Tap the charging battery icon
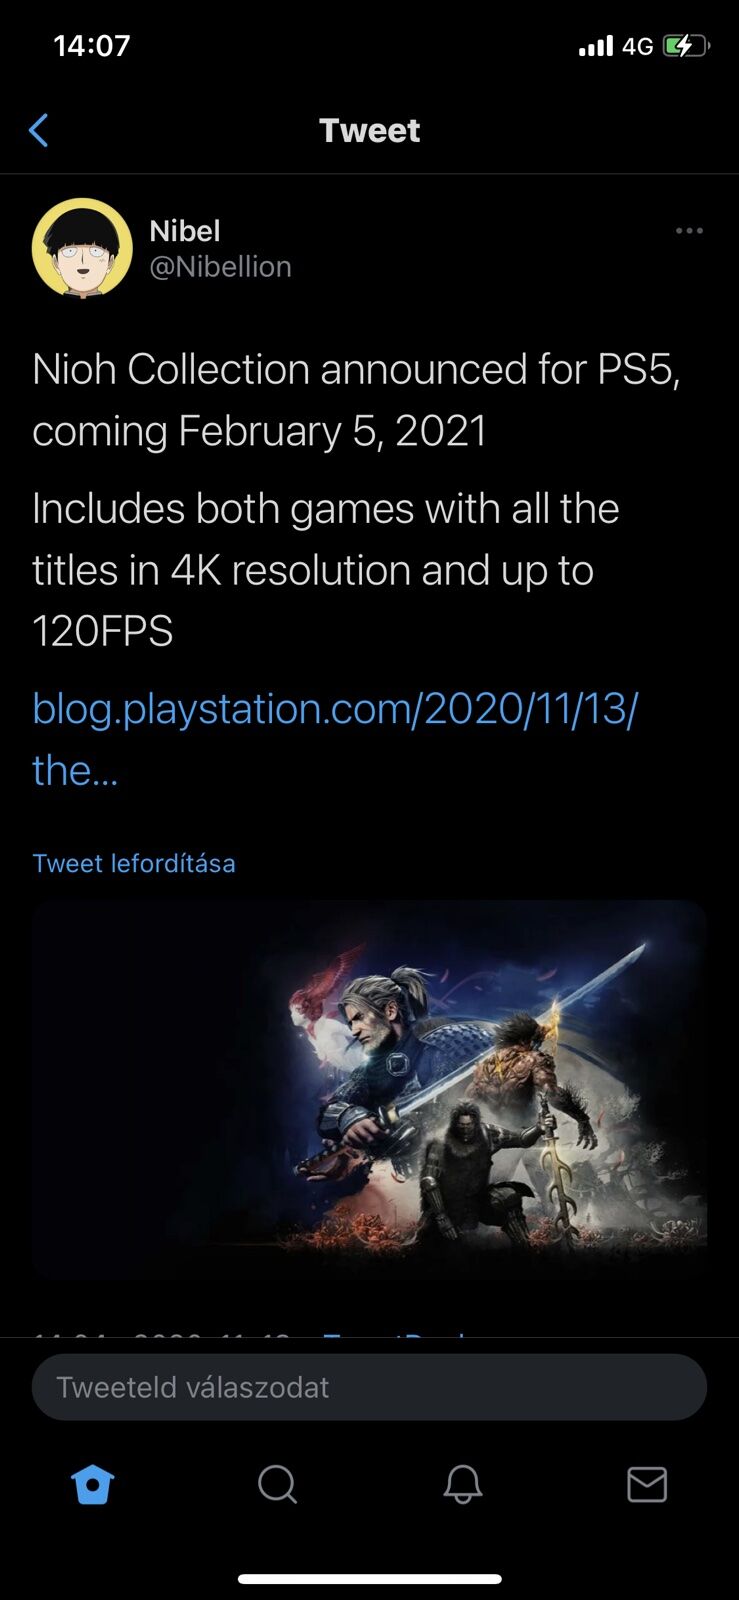739x1600 pixels. (x=686, y=46)
